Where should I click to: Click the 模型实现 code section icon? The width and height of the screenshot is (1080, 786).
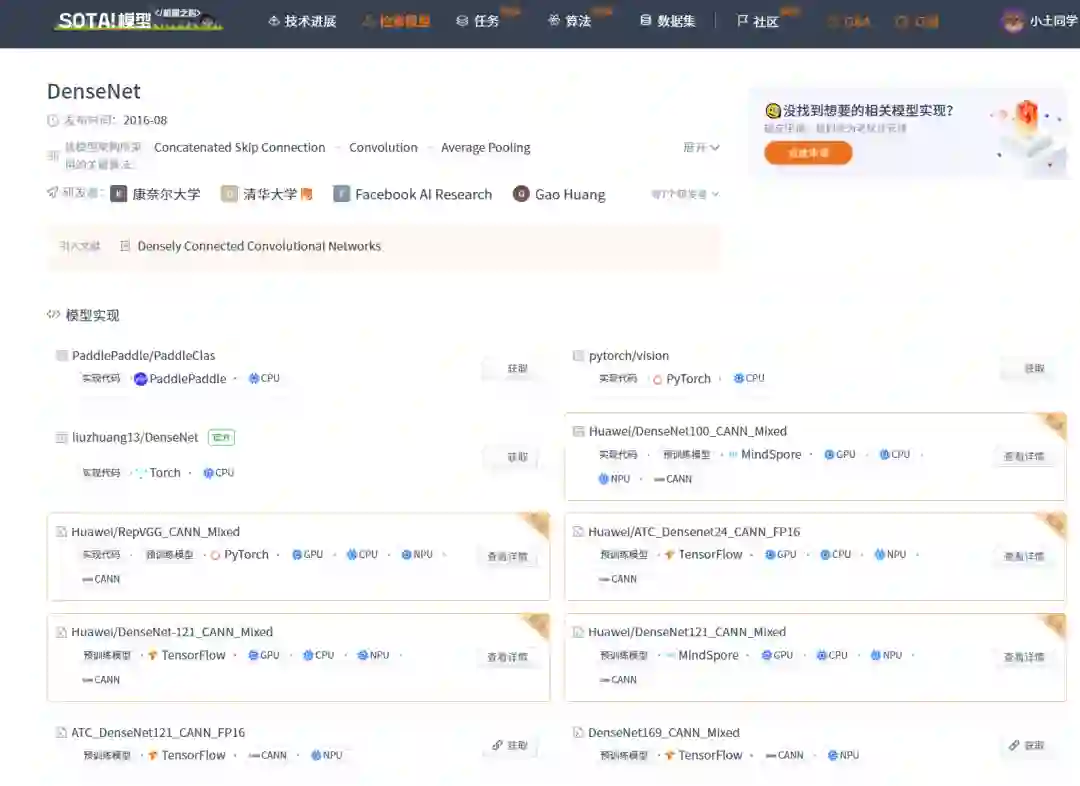click(53, 315)
